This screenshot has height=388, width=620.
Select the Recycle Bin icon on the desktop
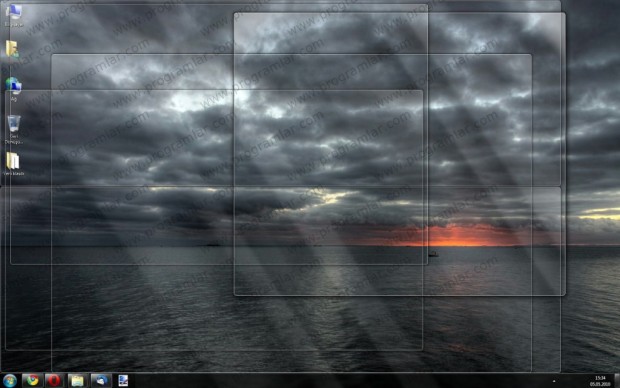point(14,129)
